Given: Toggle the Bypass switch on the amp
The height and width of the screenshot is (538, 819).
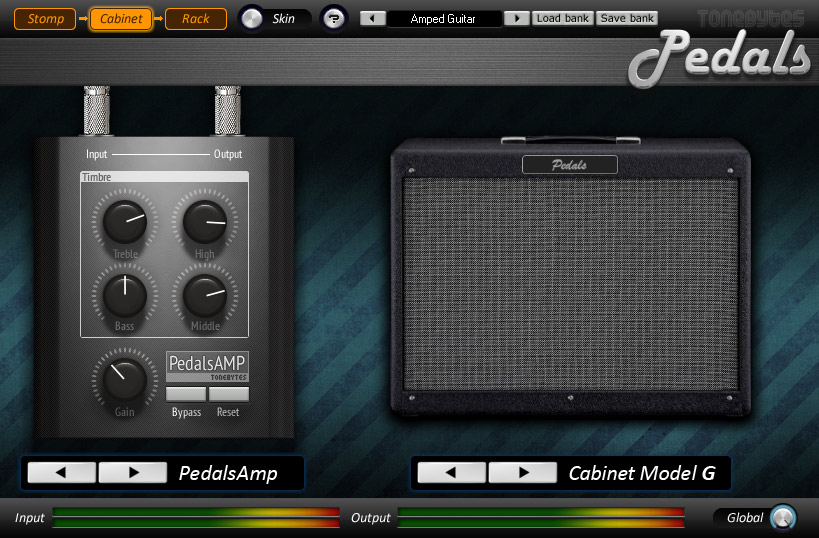Looking at the screenshot, I should 186,394.
